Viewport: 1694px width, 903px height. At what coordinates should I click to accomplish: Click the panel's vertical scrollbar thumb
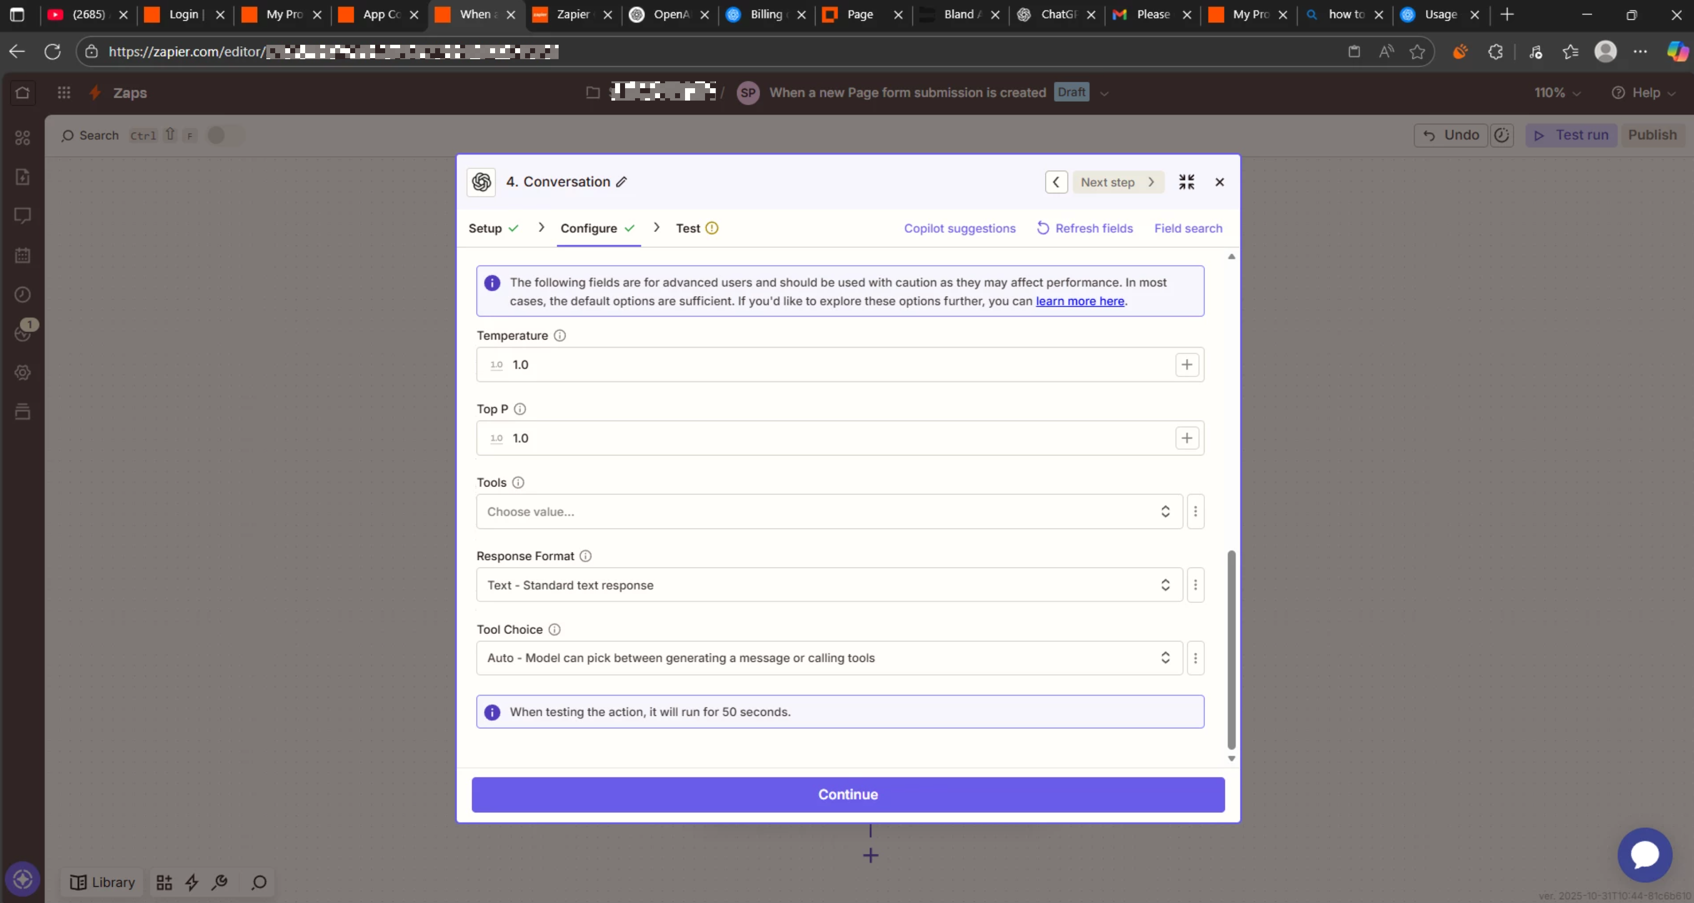[1231, 648]
